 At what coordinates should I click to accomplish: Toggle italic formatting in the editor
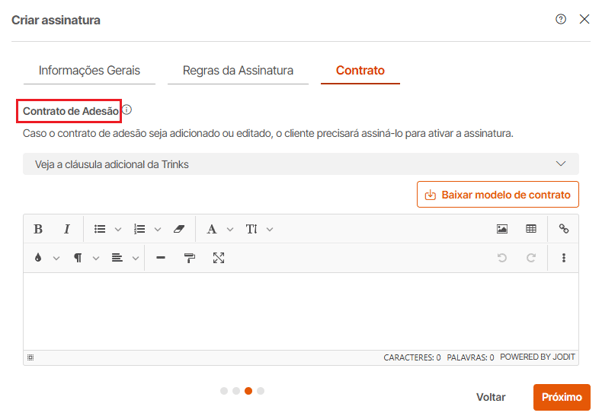(67, 229)
